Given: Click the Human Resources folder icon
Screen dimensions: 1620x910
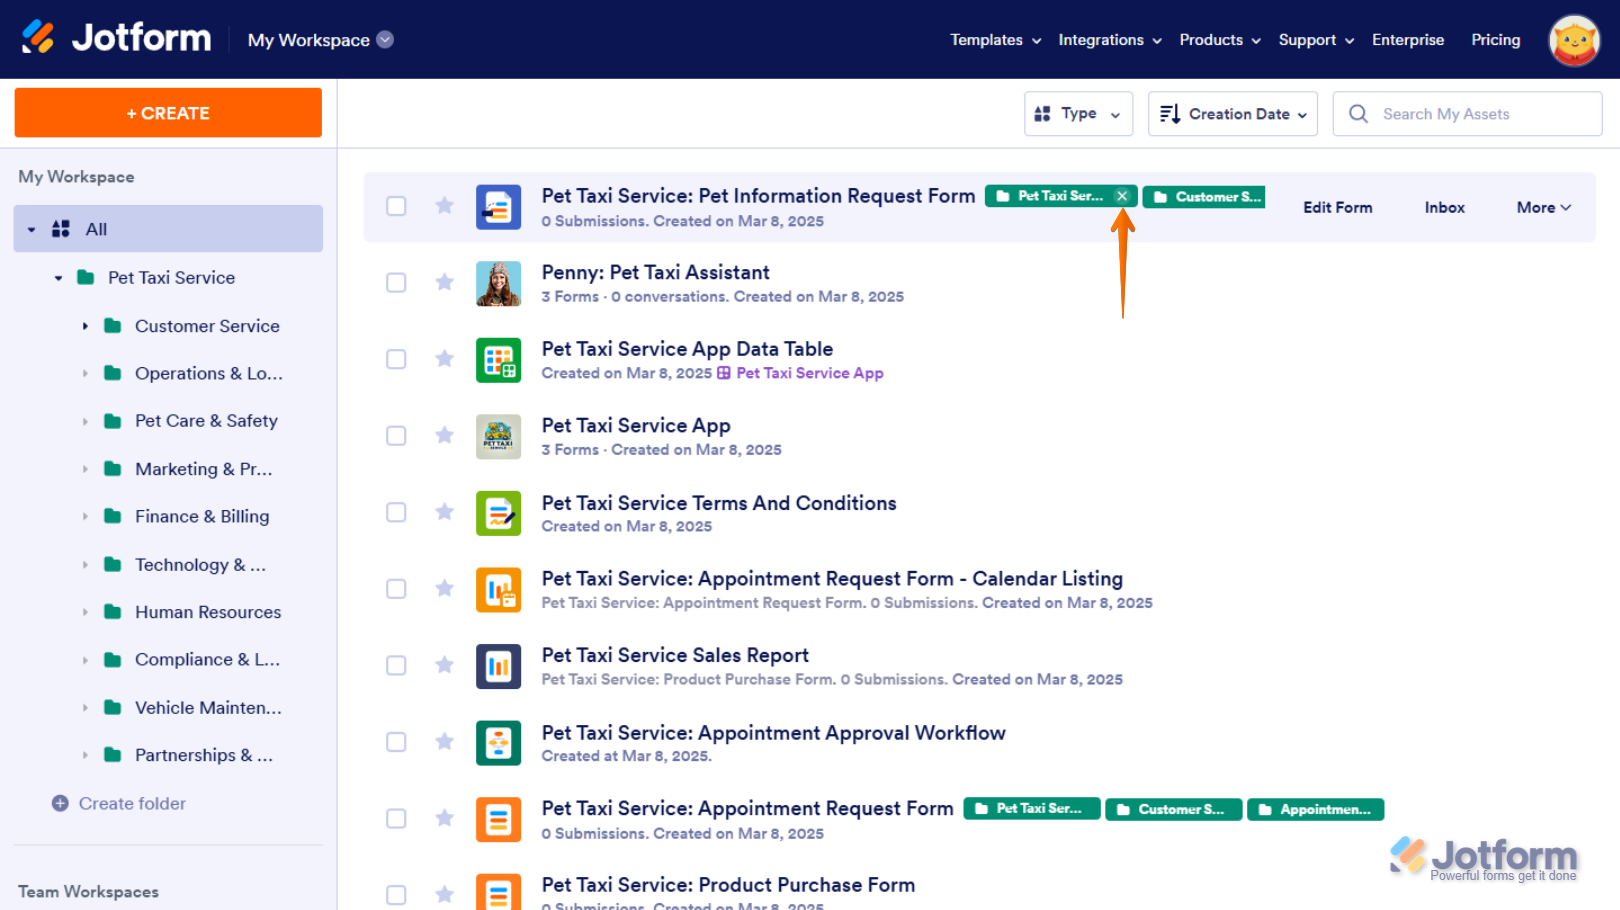Looking at the screenshot, I should 113,612.
